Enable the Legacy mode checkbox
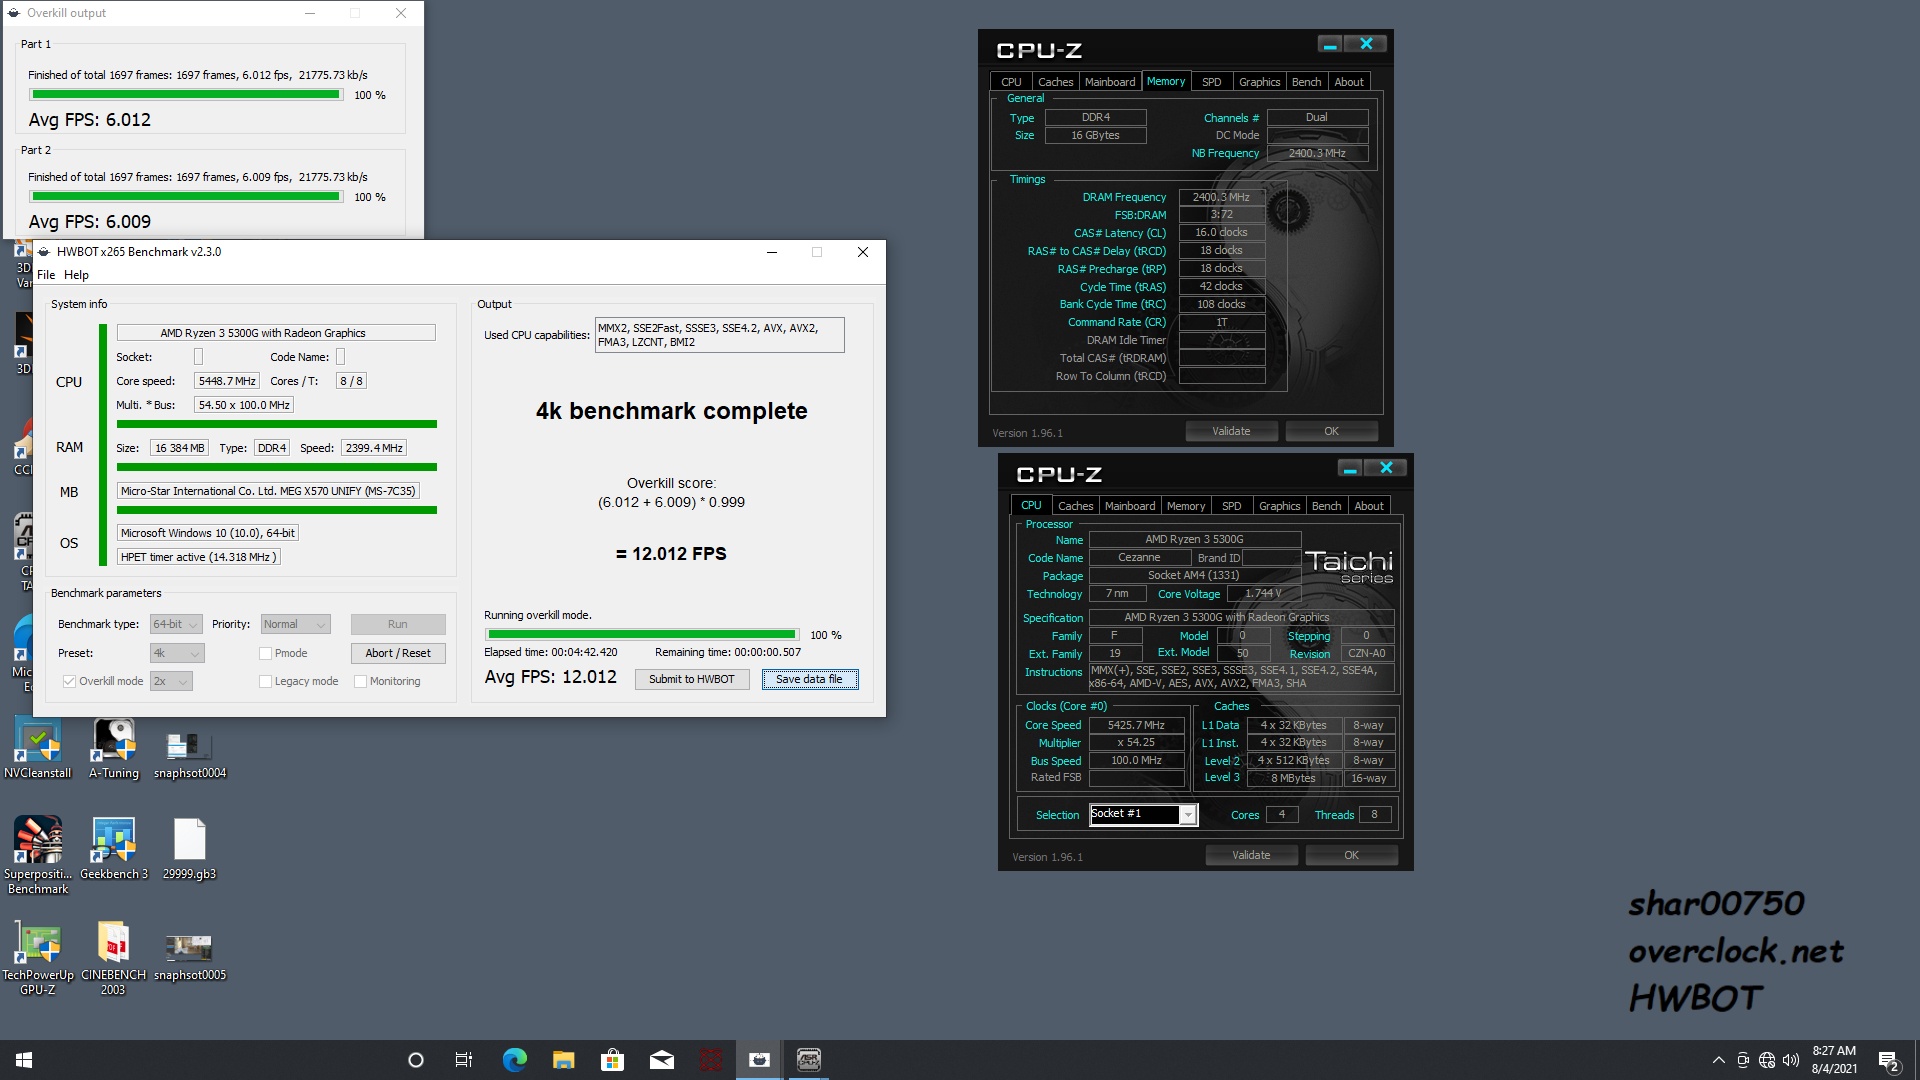This screenshot has width=1920, height=1080. 265,681
